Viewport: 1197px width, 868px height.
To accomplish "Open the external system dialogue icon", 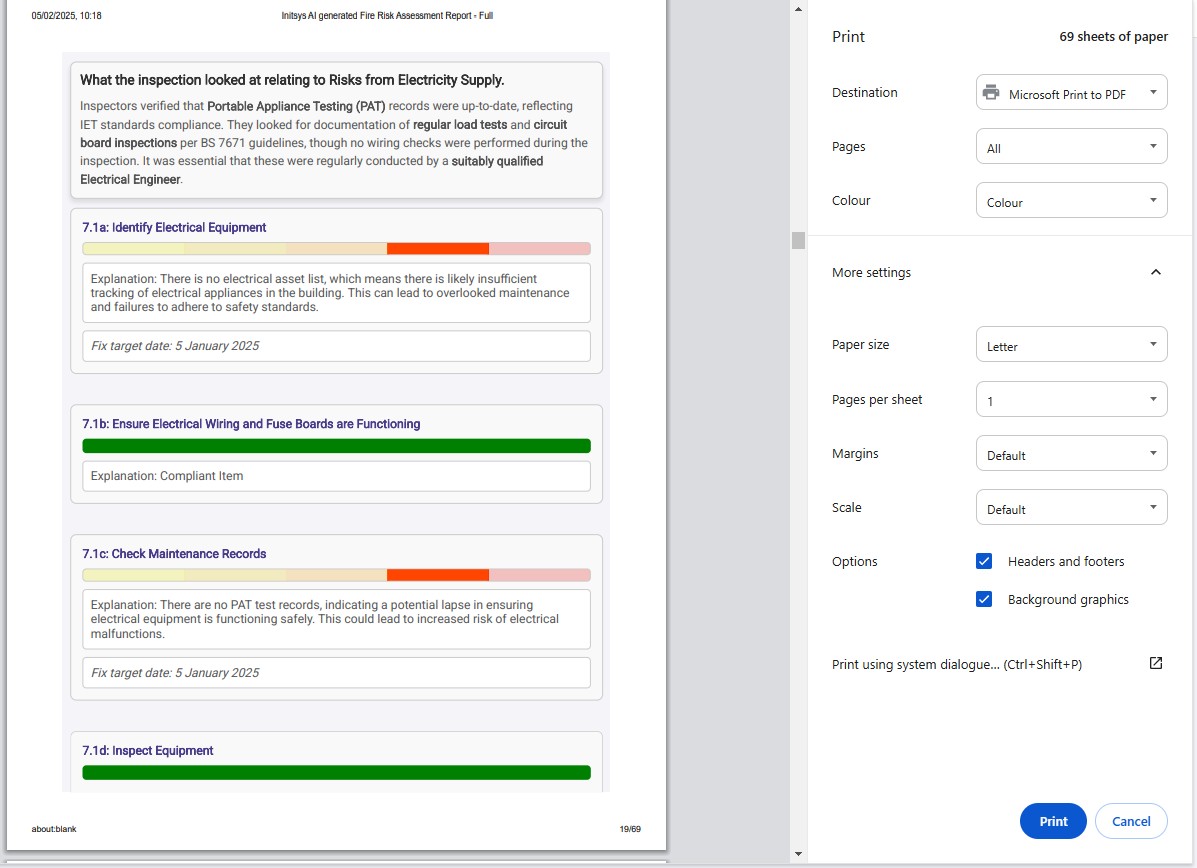I will tap(1156, 663).
